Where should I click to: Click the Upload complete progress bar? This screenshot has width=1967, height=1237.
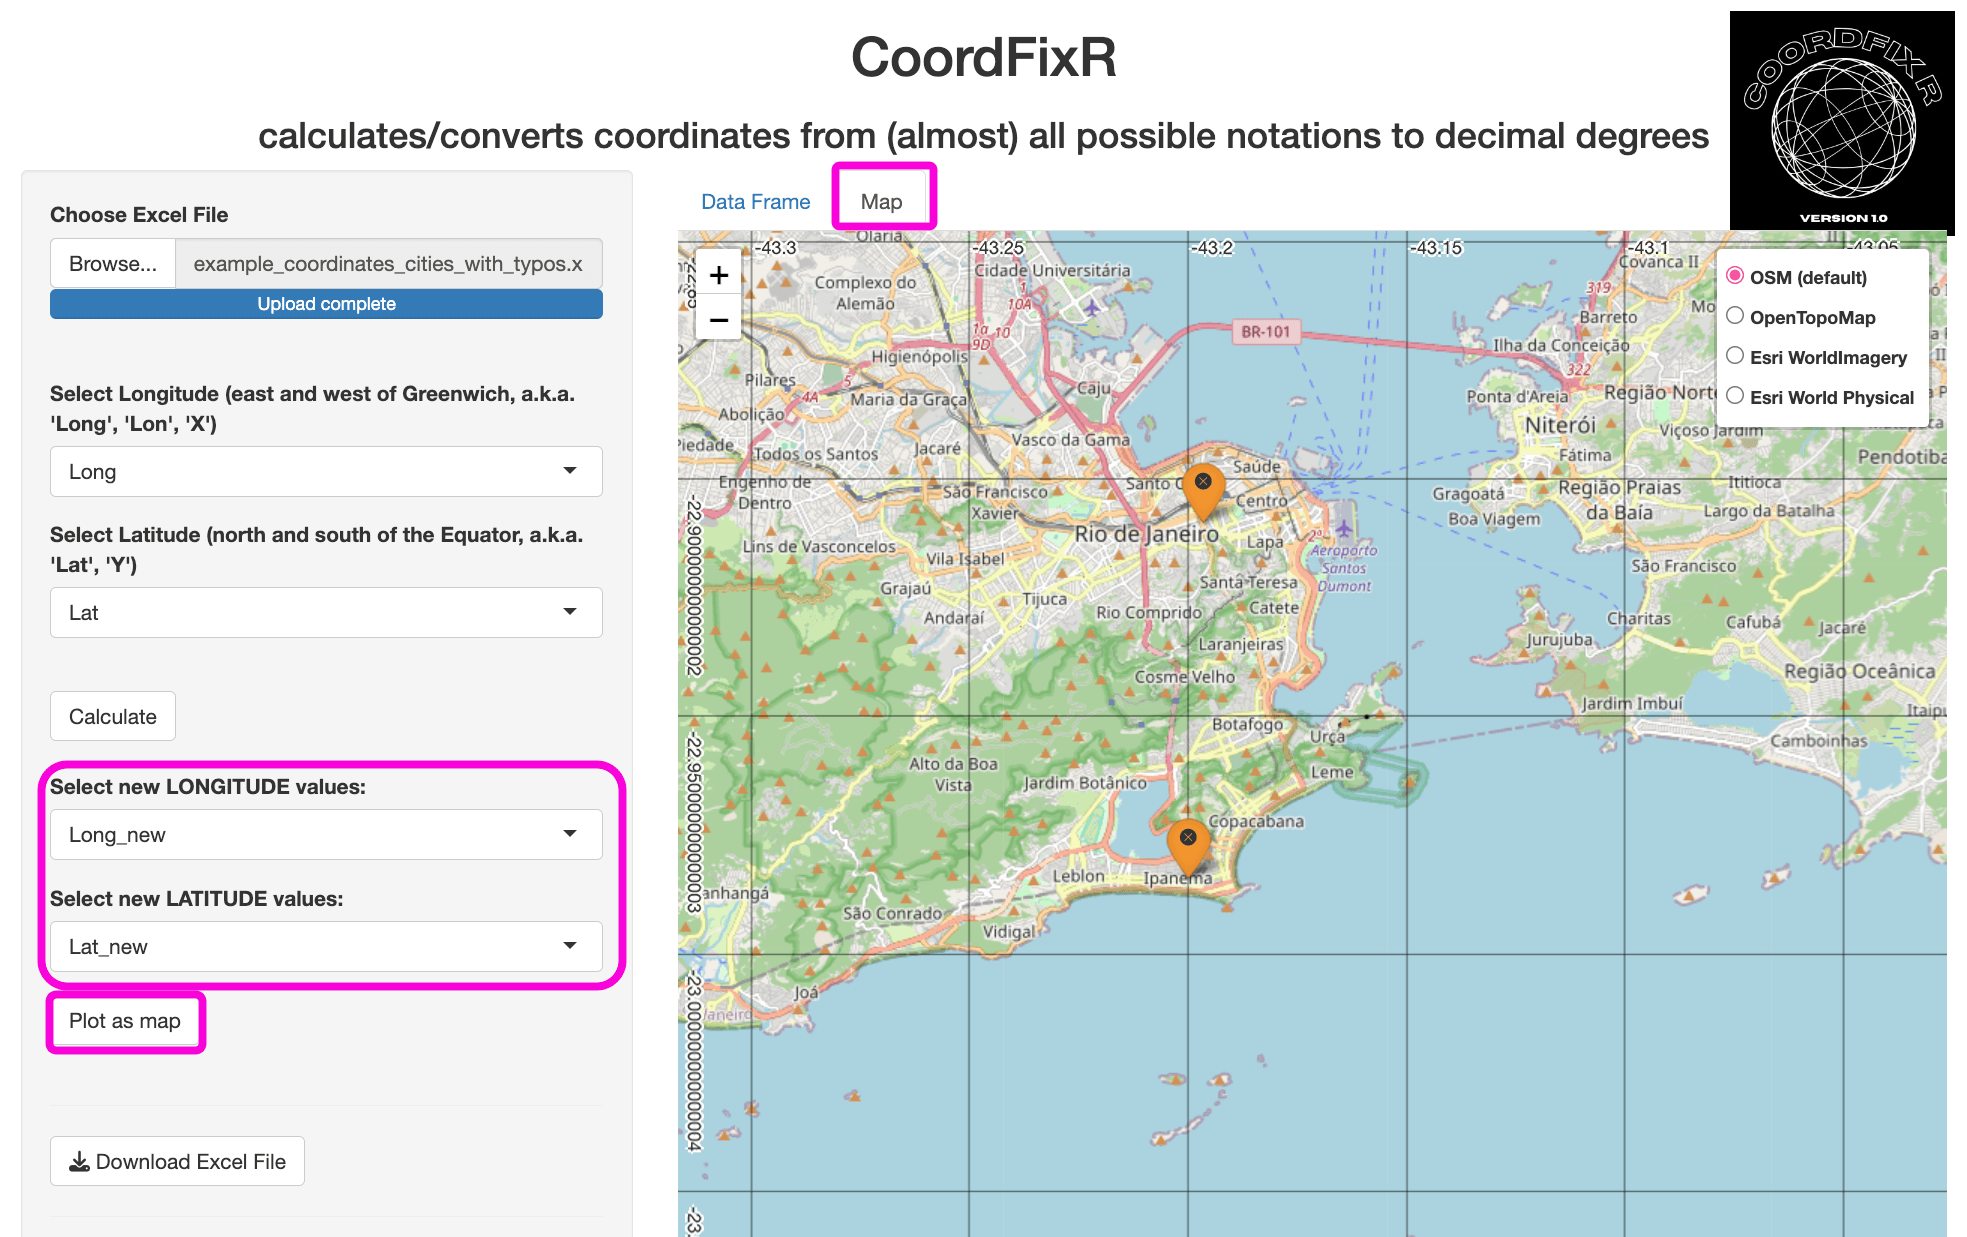point(326,304)
